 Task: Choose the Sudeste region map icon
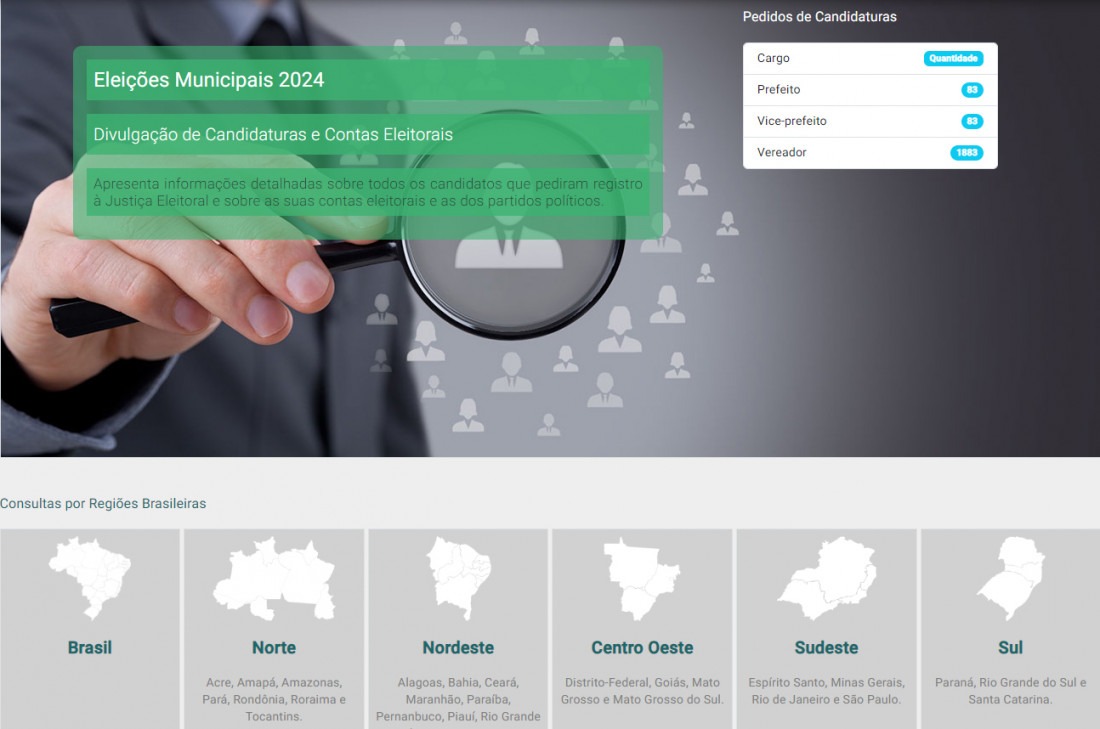(827, 578)
